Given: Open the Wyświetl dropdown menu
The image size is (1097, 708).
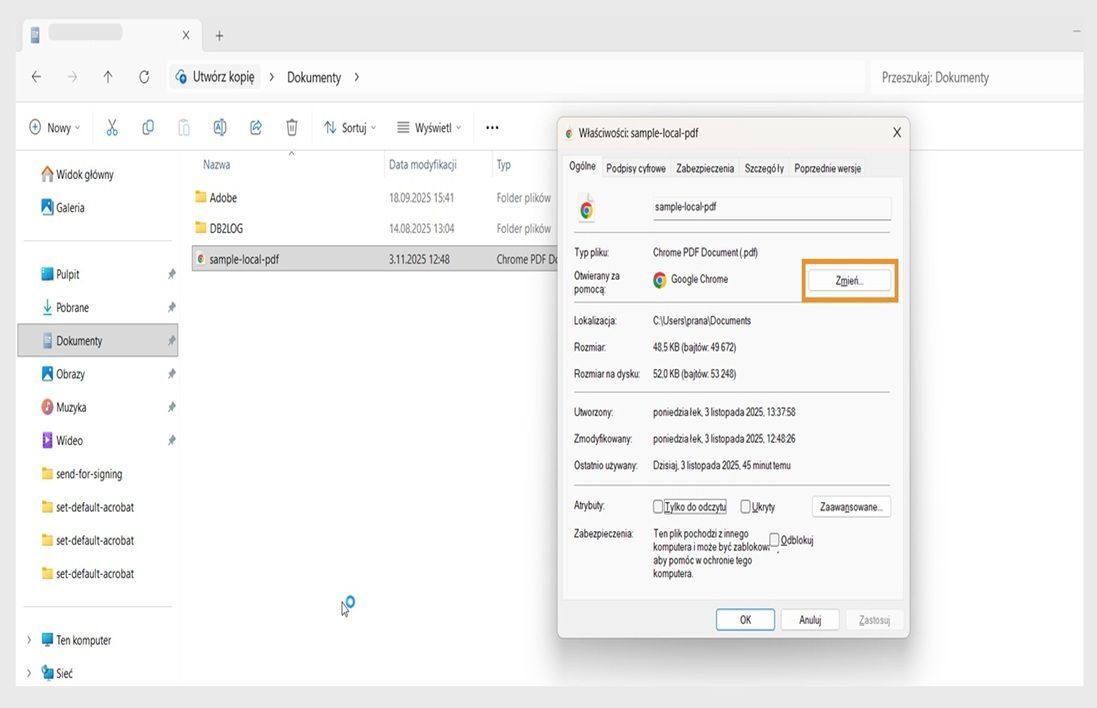Looking at the screenshot, I should tap(429, 127).
